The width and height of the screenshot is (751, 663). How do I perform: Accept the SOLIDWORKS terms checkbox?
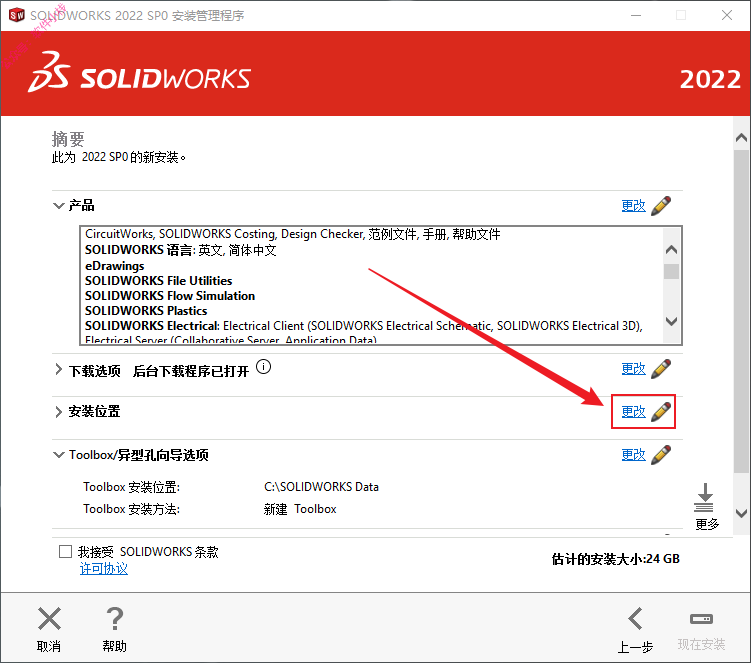65,551
